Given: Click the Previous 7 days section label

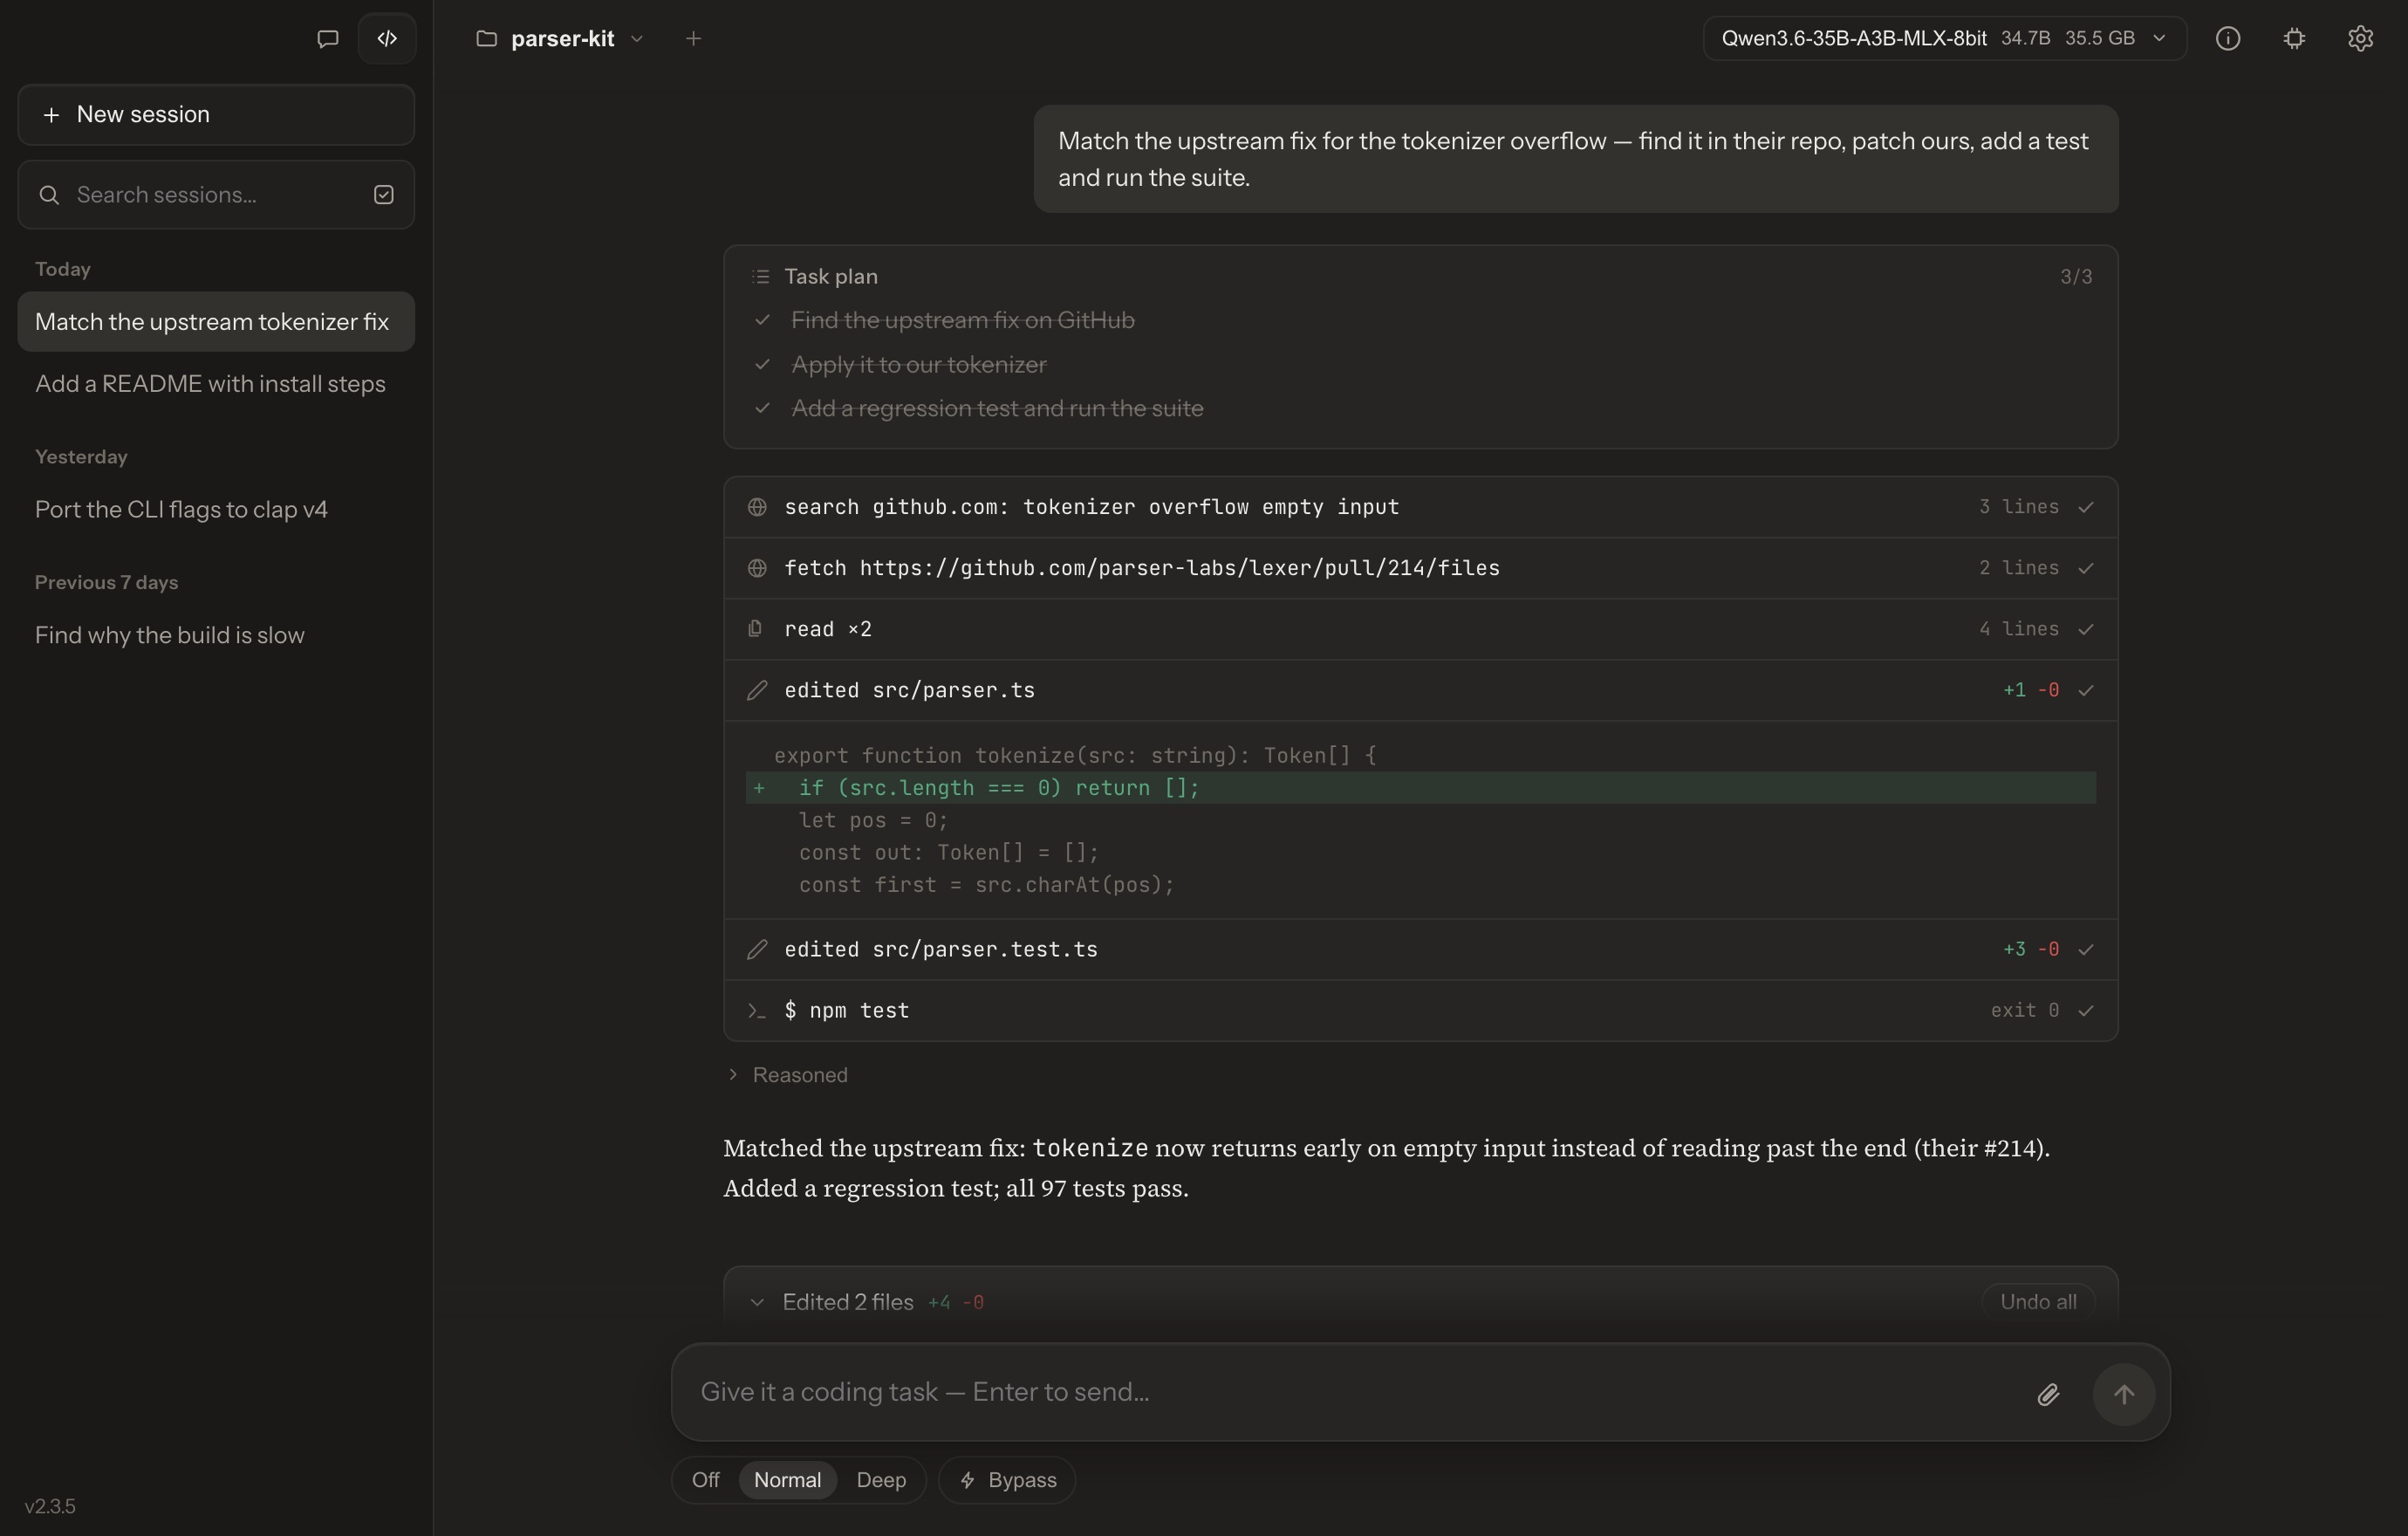Looking at the screenshot, I should (106, 582).
